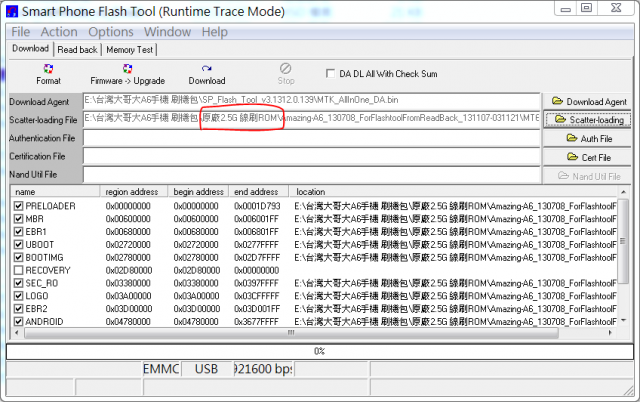Click the vertical scrollbar thumb

tap(623, 241)
